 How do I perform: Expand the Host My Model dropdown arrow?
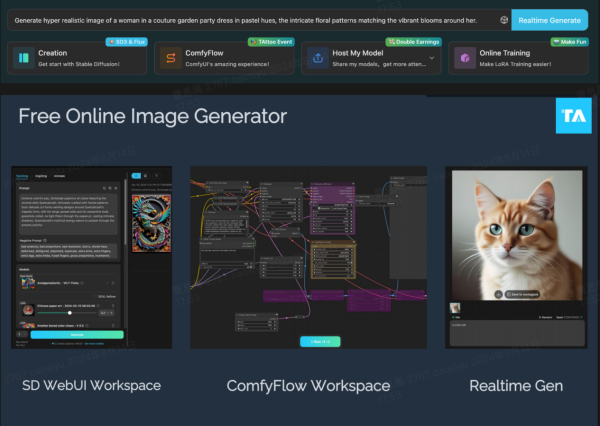click(431, 59)
